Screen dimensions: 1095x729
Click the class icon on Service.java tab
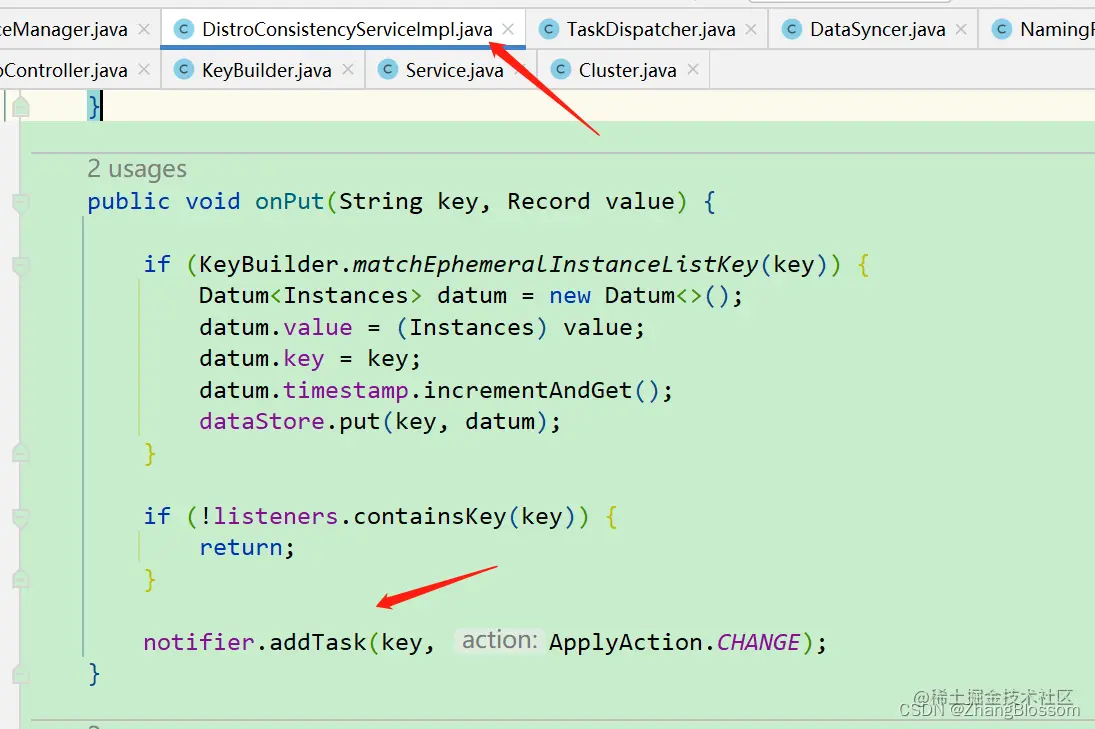click(x=388, y=70)
